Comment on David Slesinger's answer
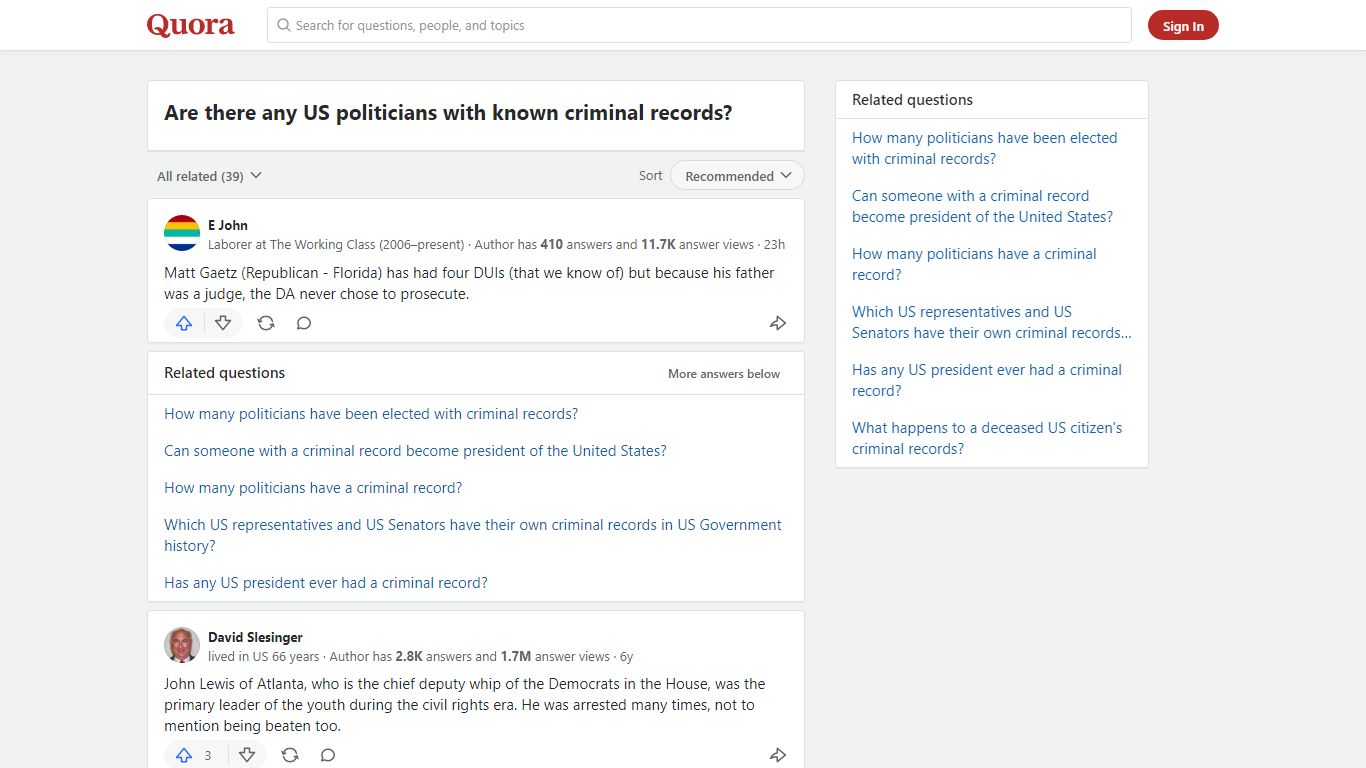 [x=328, y=755]
